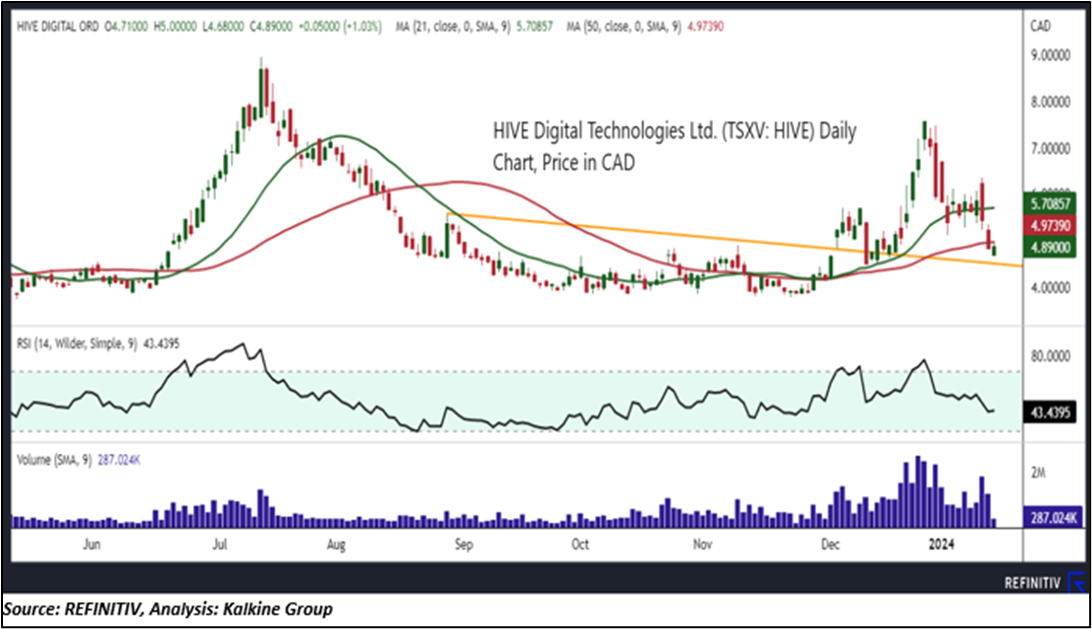Screen dimensions: 1092x629
Task: Click the Jul date axis label
Action: (220, 544)
